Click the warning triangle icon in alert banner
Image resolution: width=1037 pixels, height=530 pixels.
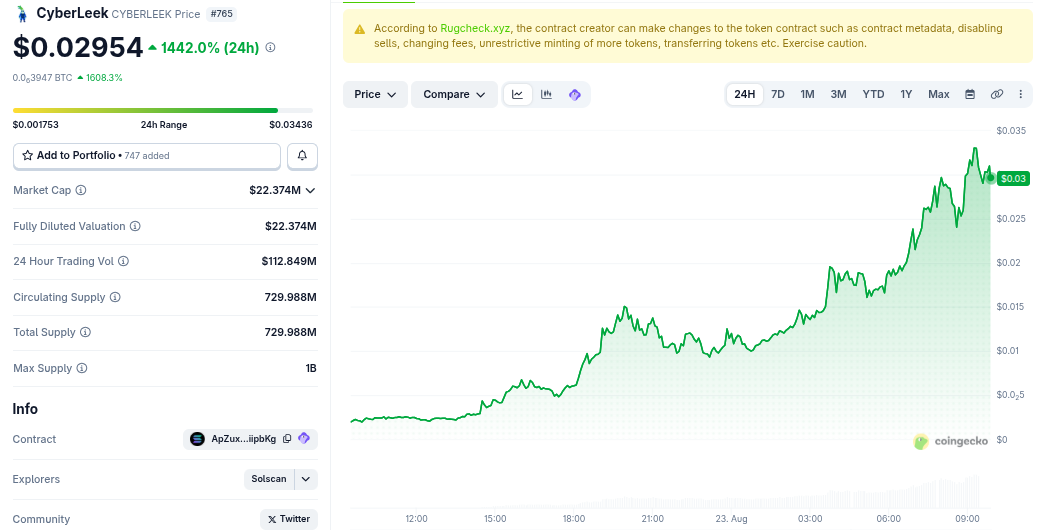[x=360, y=29]
